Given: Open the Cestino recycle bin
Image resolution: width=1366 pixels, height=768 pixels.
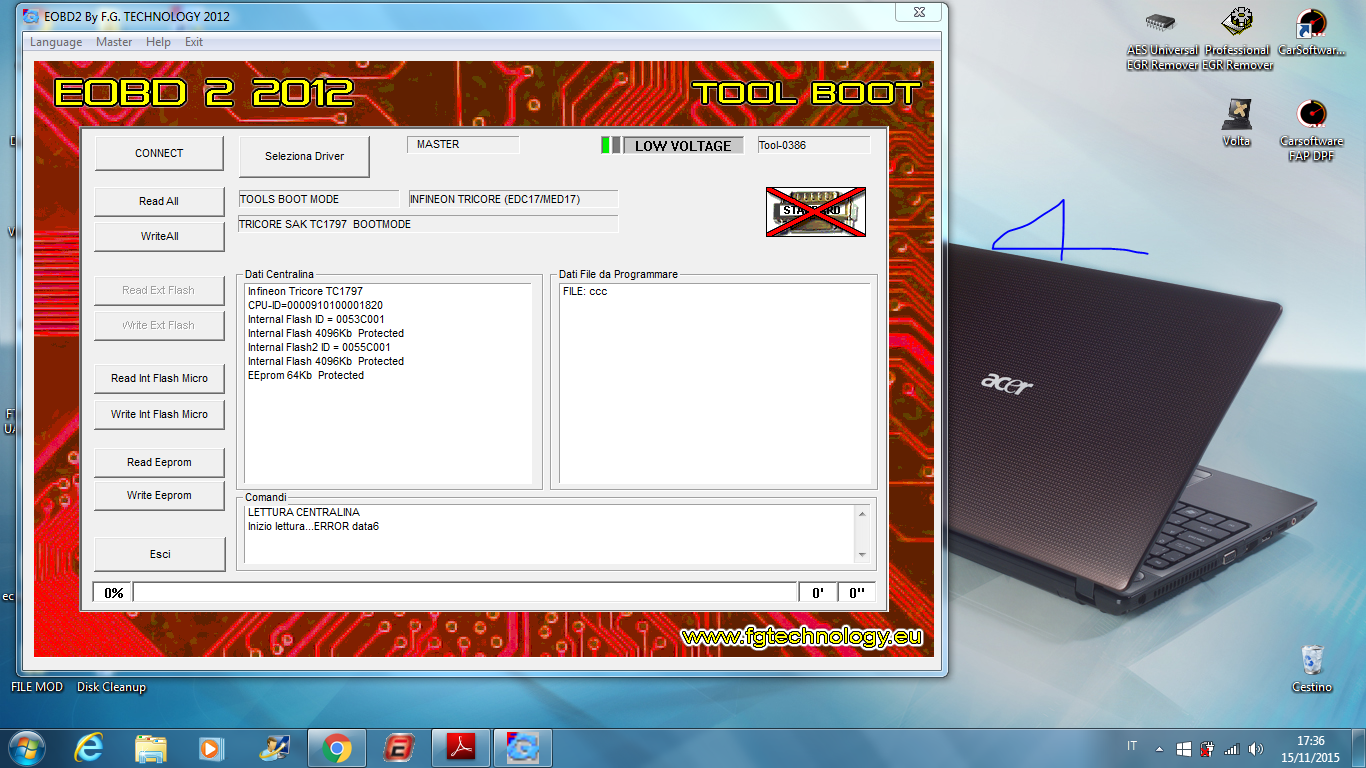Looking at the screenshot, I should pos(1312,669).
